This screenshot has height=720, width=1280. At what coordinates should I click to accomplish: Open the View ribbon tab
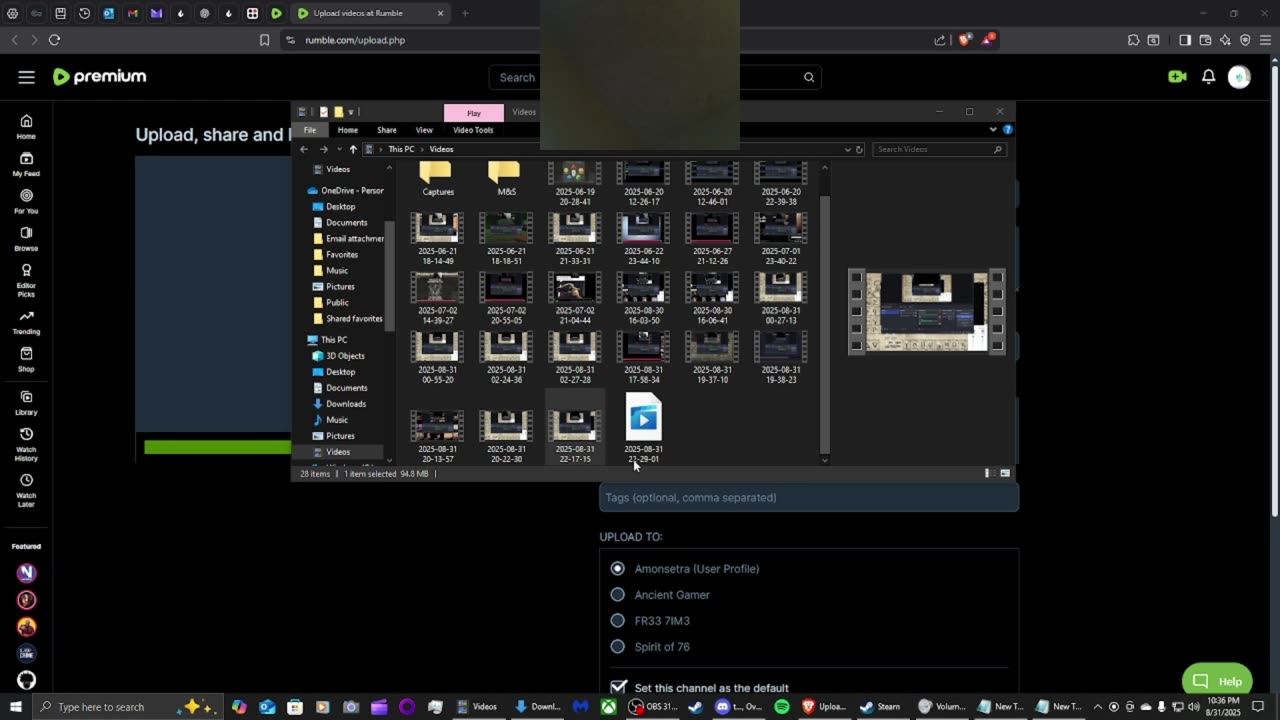tap(424, 130)
